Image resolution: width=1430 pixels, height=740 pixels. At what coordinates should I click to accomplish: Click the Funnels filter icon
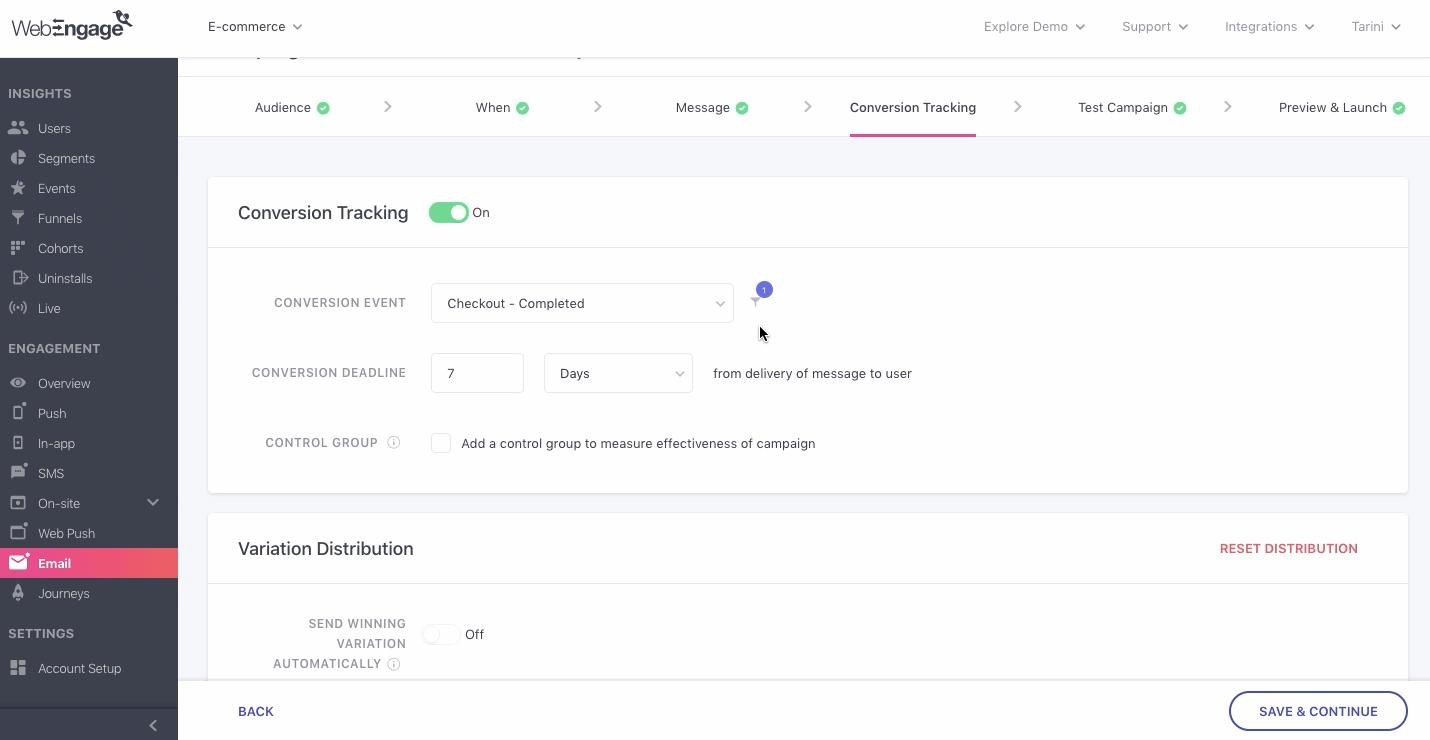18,218
